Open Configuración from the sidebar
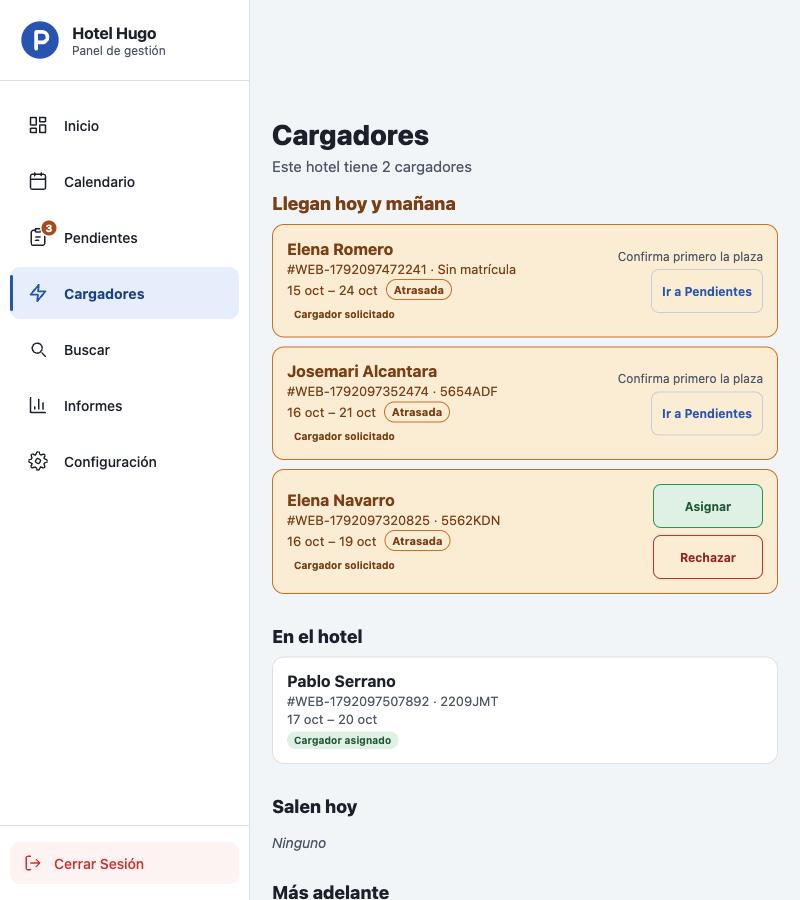The height and width of the screenshot is (900, 800). [x=125, y=461]
